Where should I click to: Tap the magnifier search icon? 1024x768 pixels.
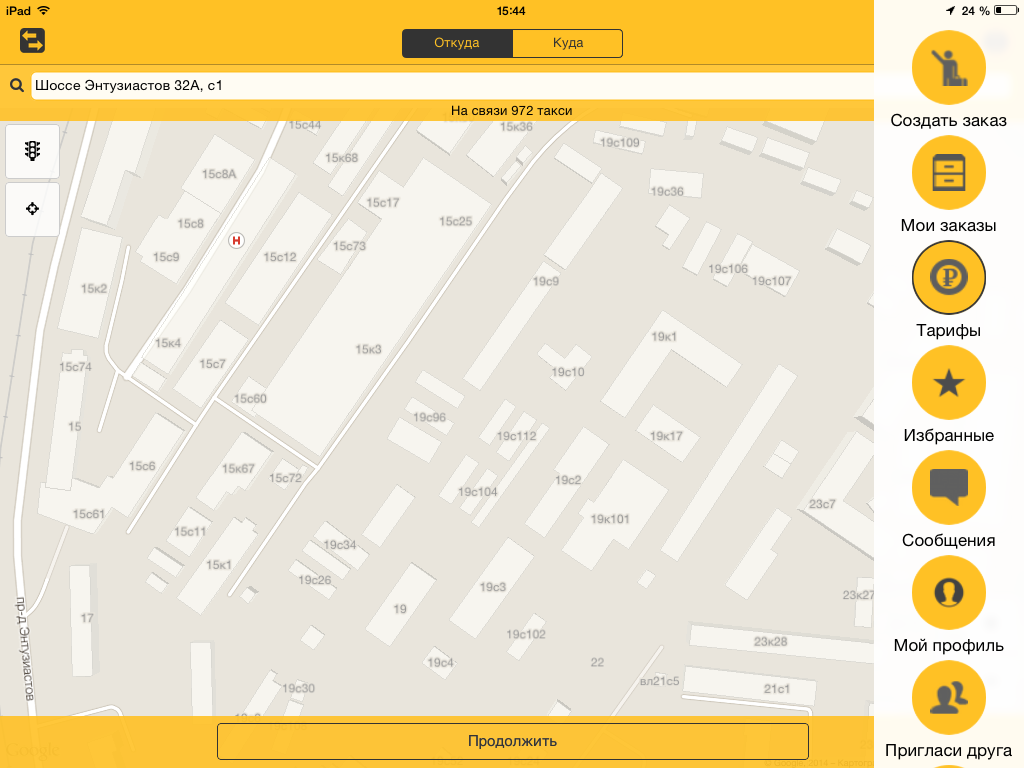coord(17,86)
